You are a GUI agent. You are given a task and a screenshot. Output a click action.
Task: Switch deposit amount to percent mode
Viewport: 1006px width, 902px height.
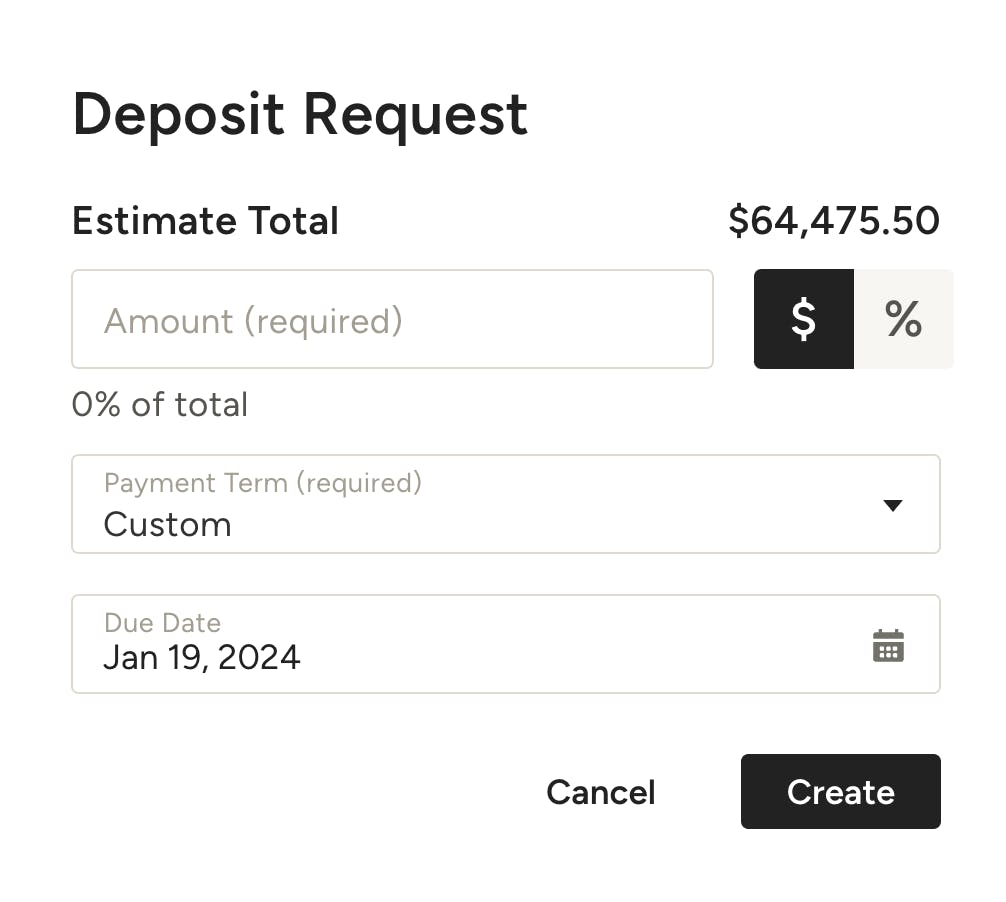pyautogui.click(x=903, y=319)
